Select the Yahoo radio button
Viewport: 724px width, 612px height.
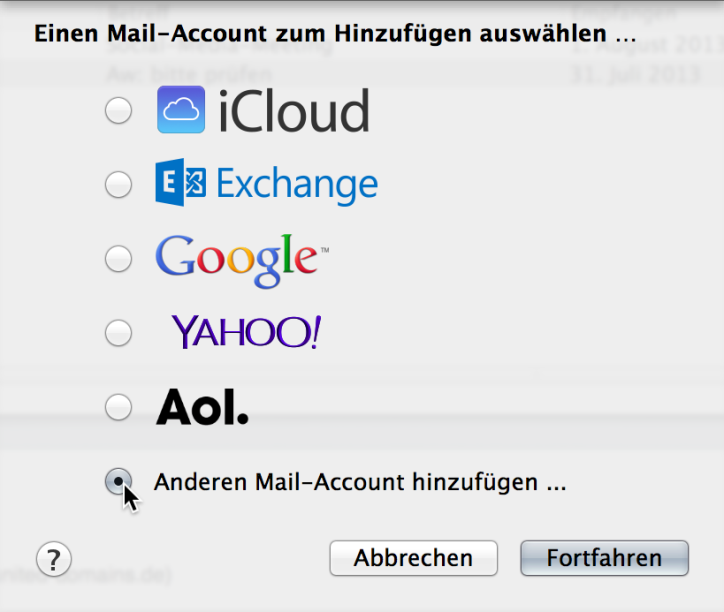point(118,333)
